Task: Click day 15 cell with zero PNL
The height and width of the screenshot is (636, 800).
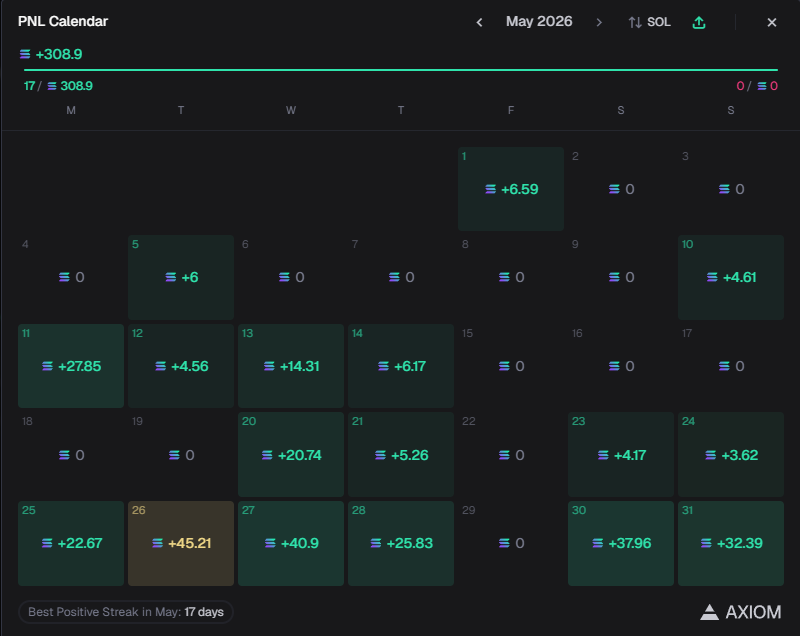Action: point(511,366)
